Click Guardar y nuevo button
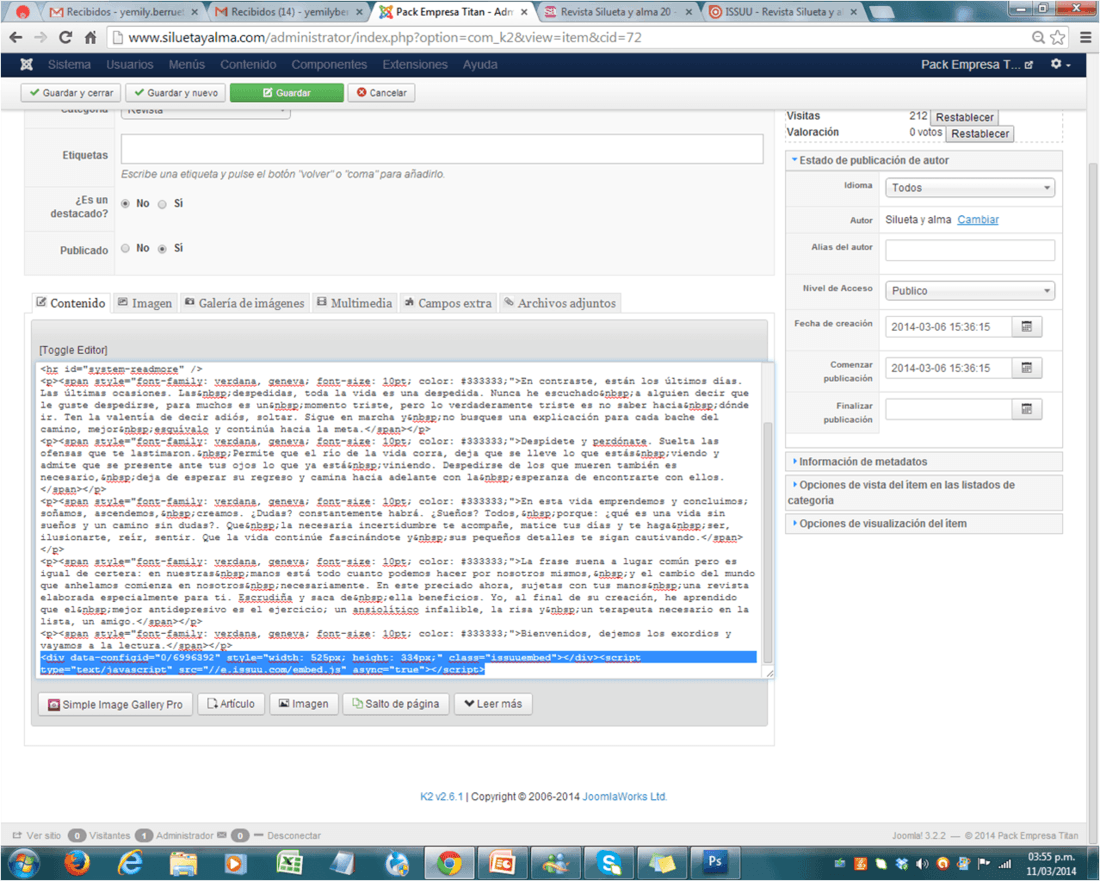 point(177,93)
